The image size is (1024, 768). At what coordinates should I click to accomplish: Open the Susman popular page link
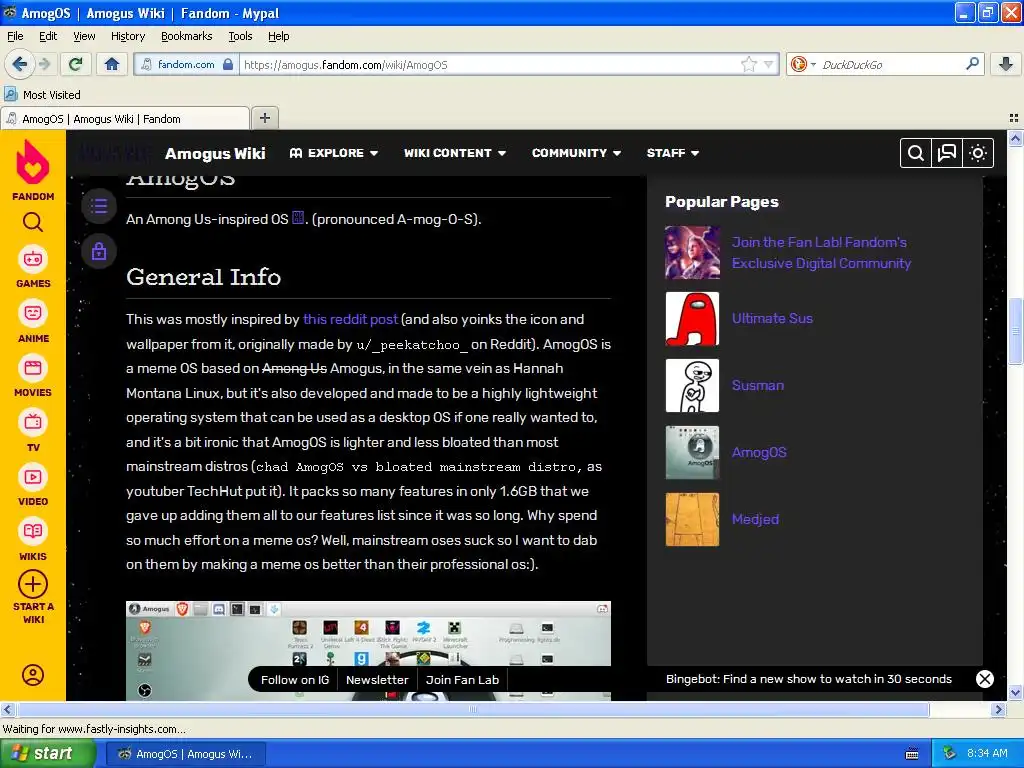pyautogui.click(x=758, y=385)
